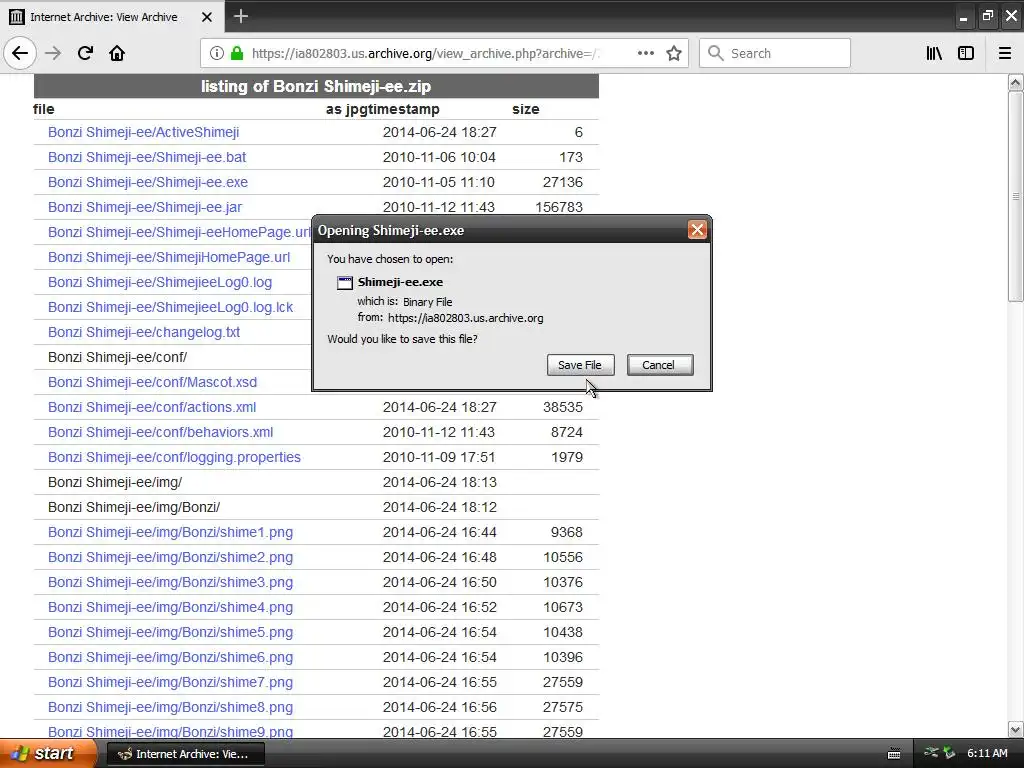The height and width of the screenshot is (768, 1024).
Task: Open changelog.txt link
Action: [144, 332]
